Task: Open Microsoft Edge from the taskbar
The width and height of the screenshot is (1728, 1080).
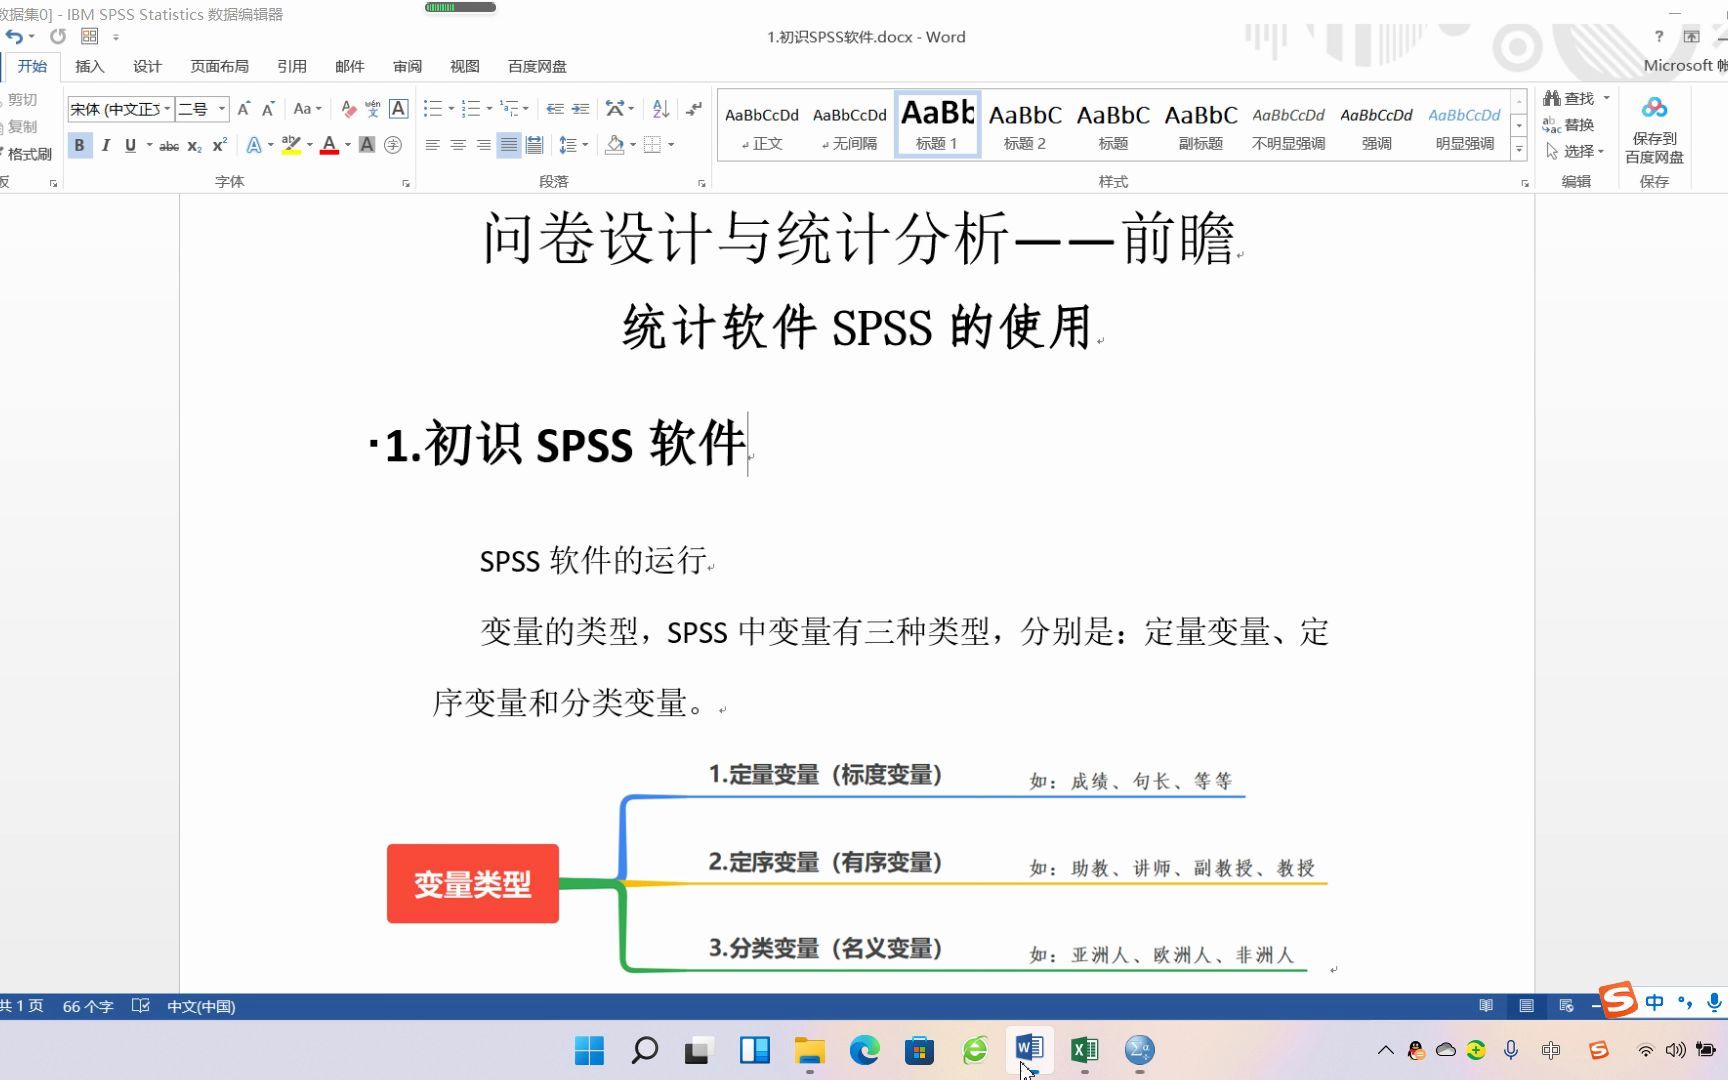Action: [864, 1050]
